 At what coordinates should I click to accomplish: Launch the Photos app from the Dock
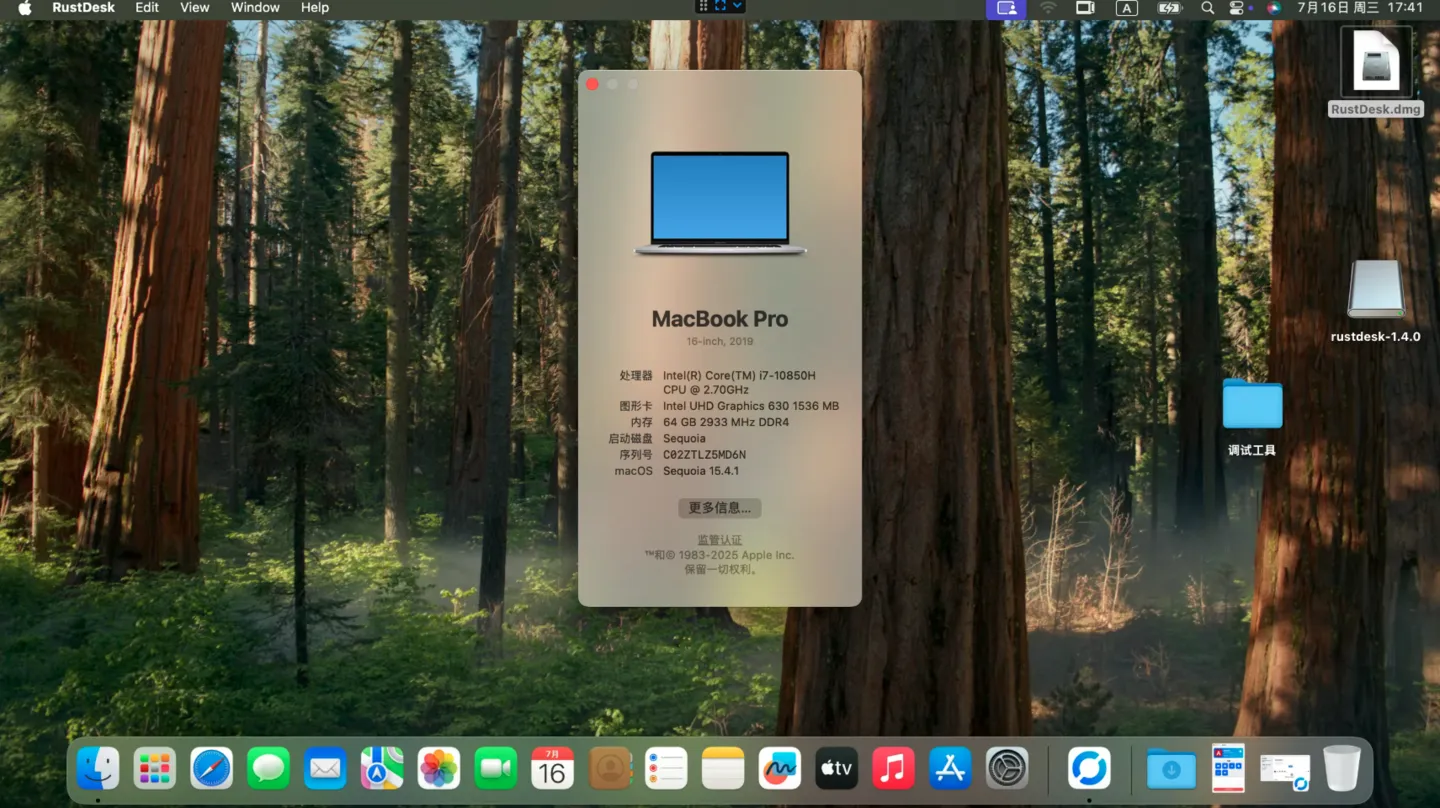tap(439, 768)
